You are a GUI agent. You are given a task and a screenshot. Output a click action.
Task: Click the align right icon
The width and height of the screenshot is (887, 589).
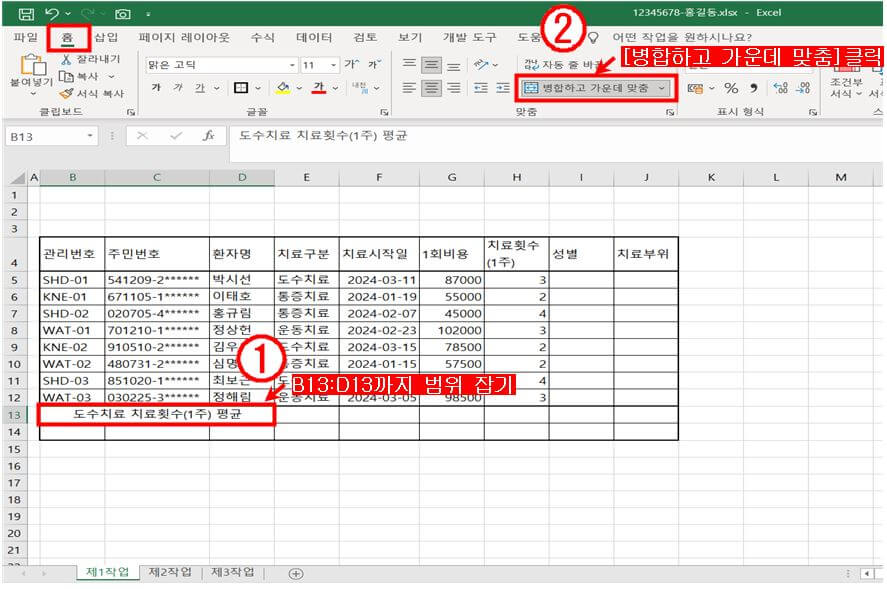[x=453, y=88]
